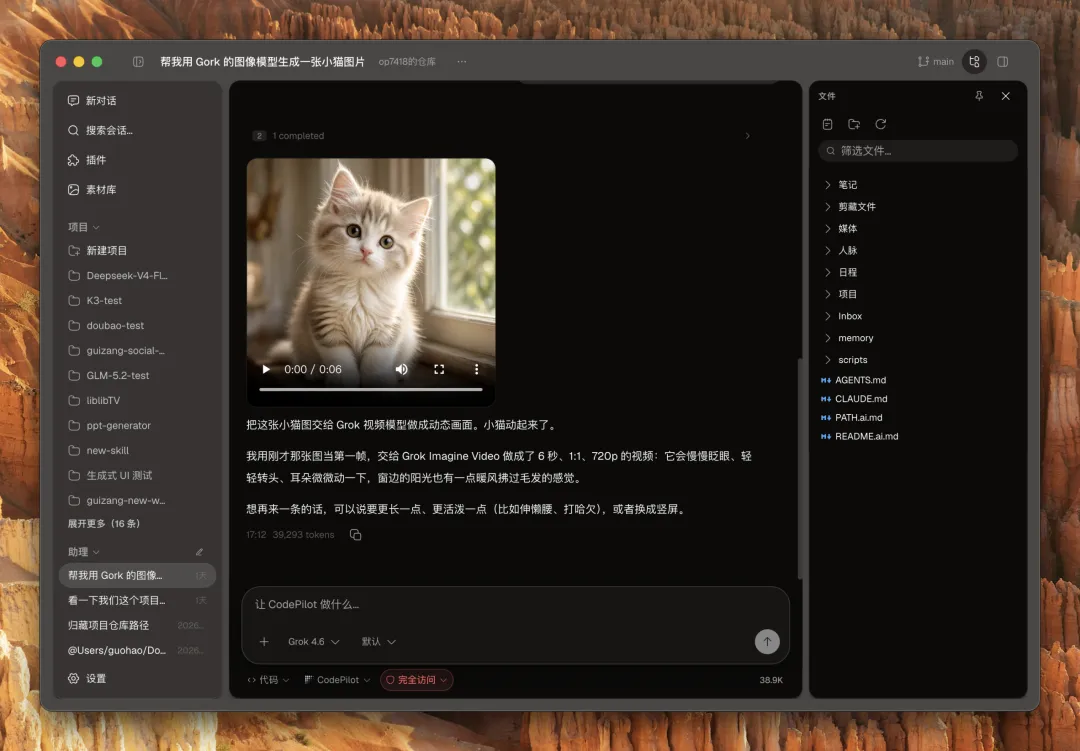1080x751 pixels.
Task: Refresh the file list
Action: (880, 124)
